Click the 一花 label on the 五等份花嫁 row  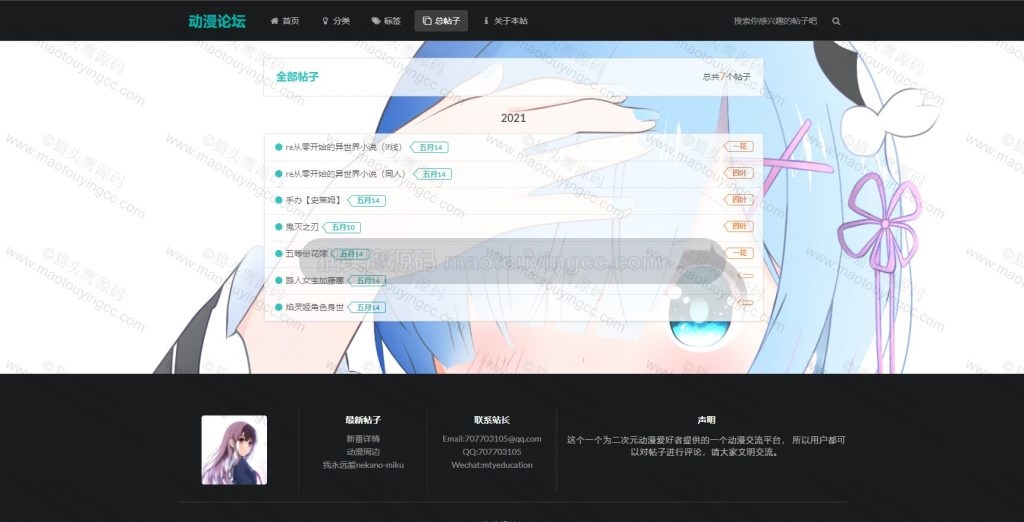[x=739, y=253]
